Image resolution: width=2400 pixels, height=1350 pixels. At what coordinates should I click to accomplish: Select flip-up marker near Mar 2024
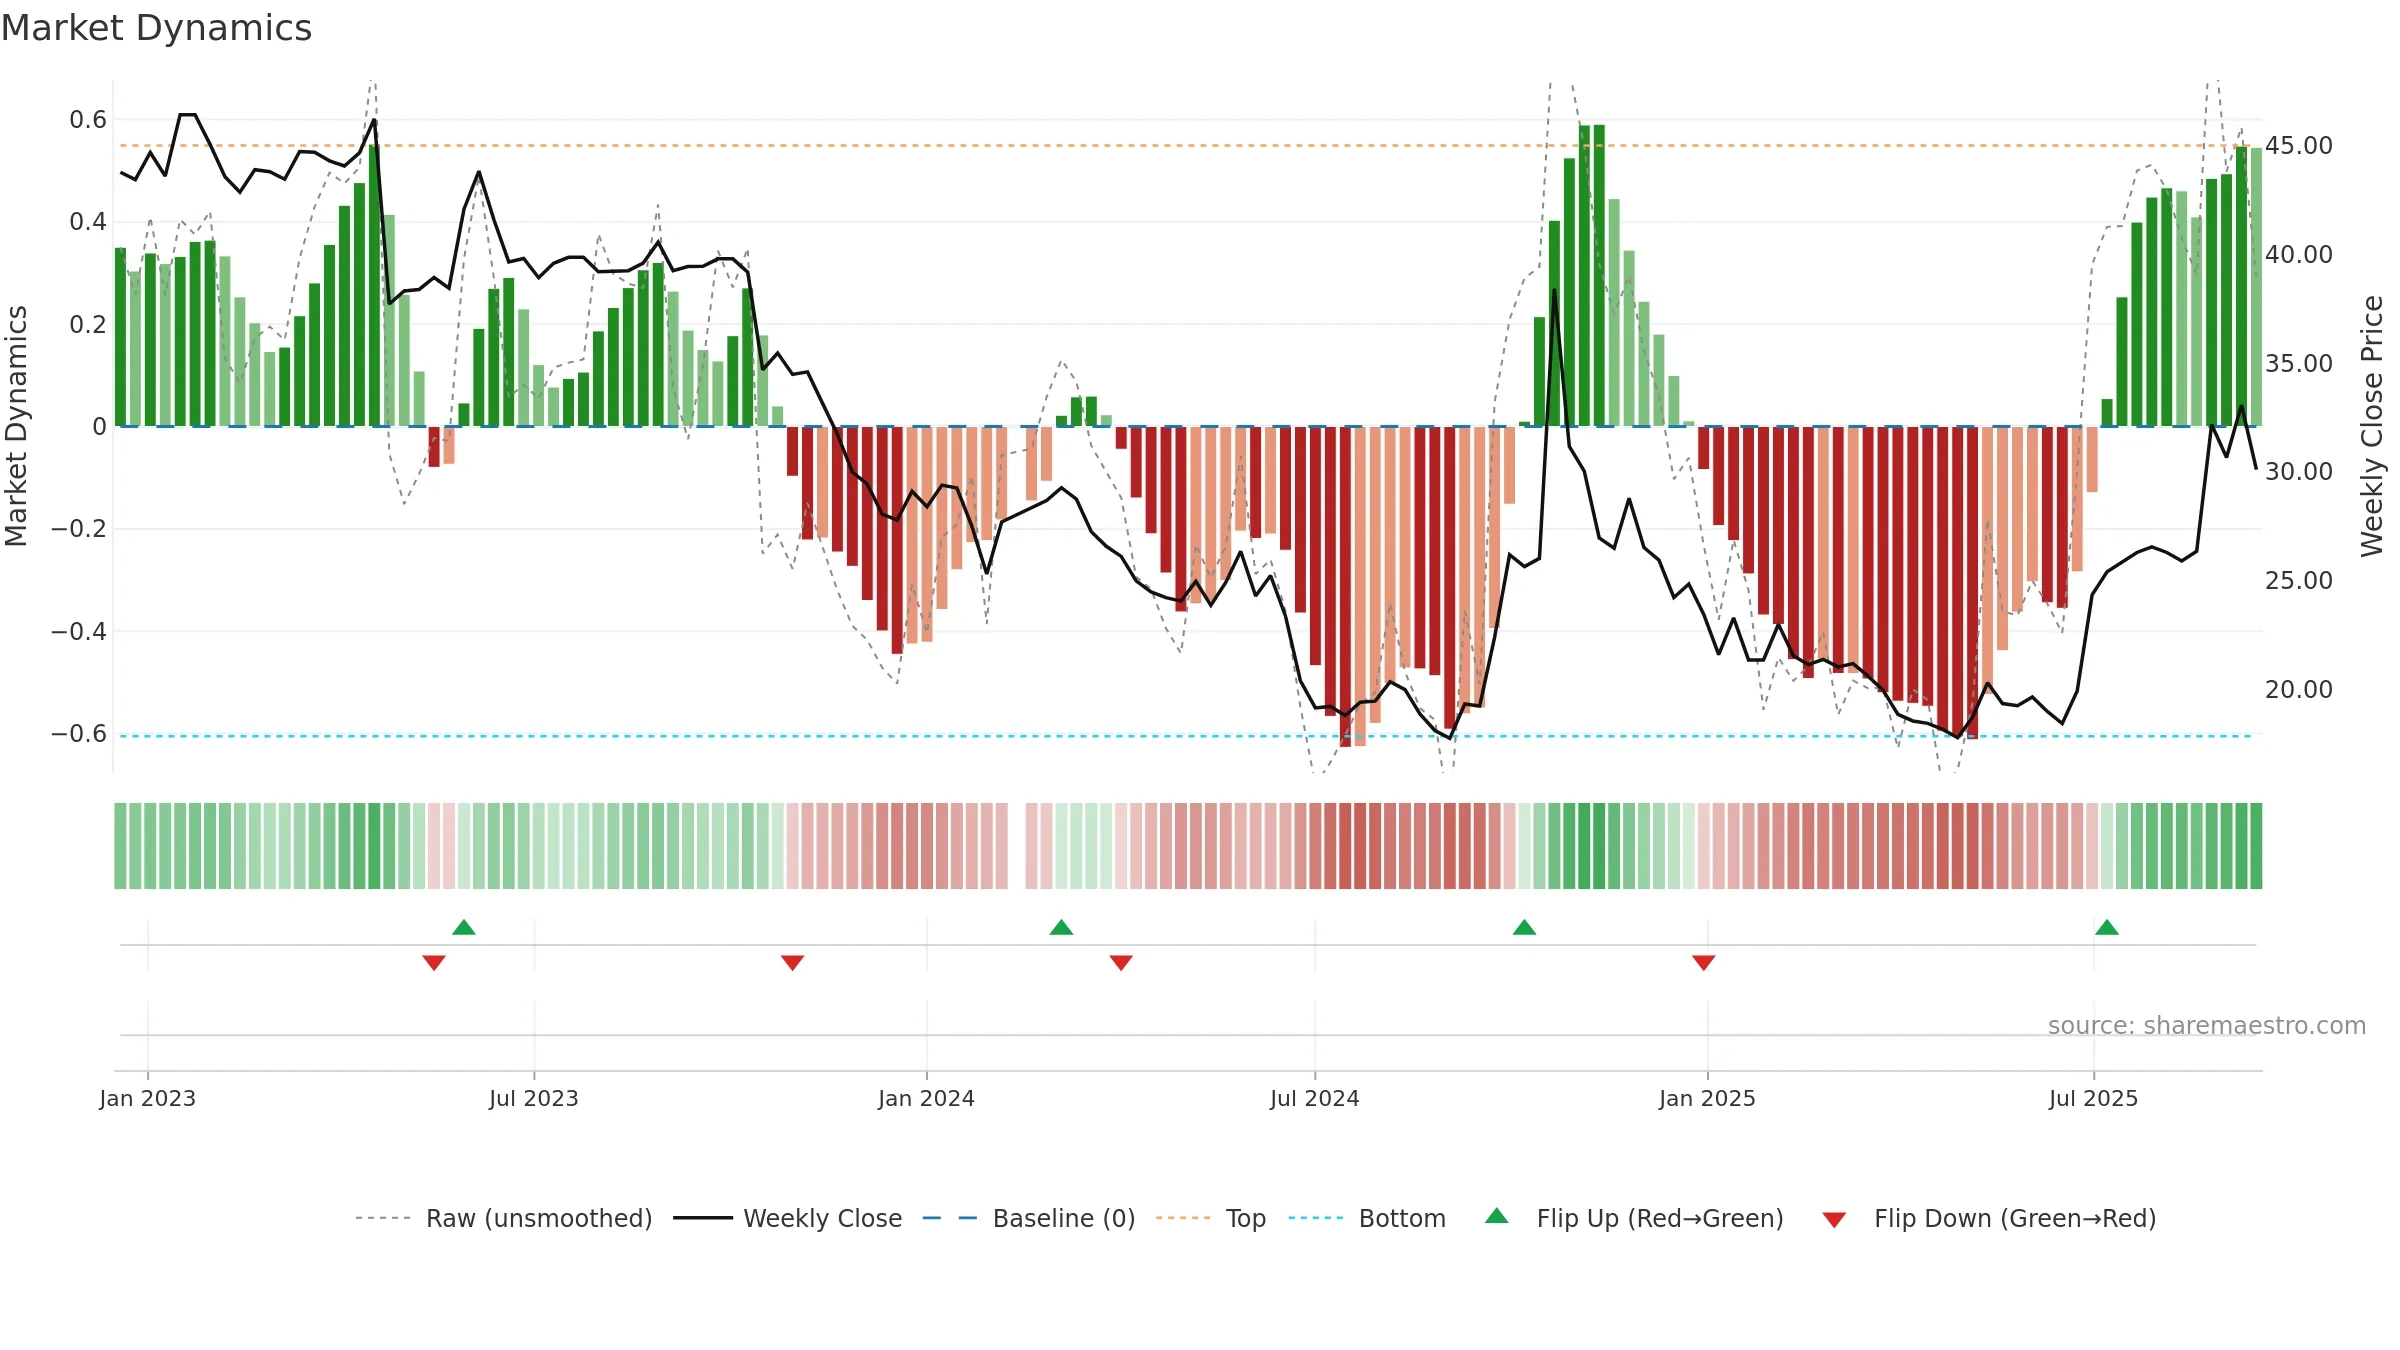1062,927
